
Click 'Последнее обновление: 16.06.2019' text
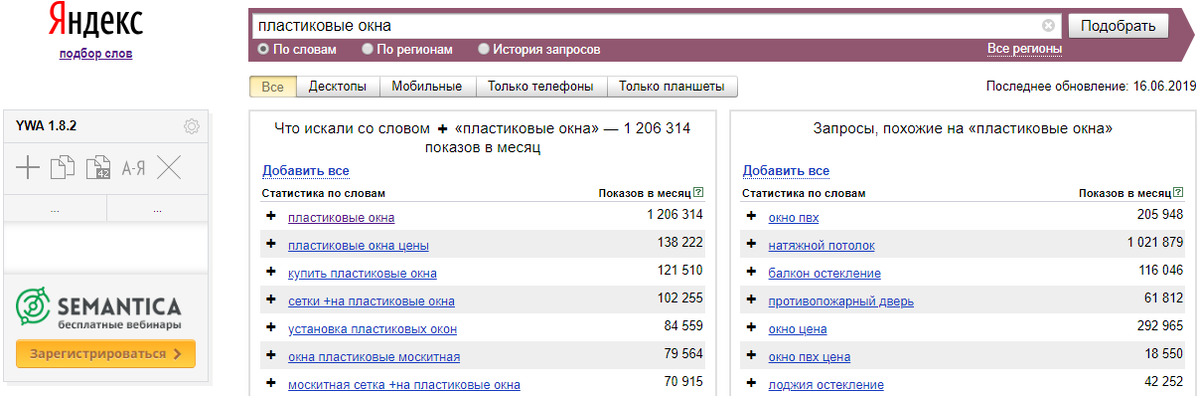[x=1091, y=86]
